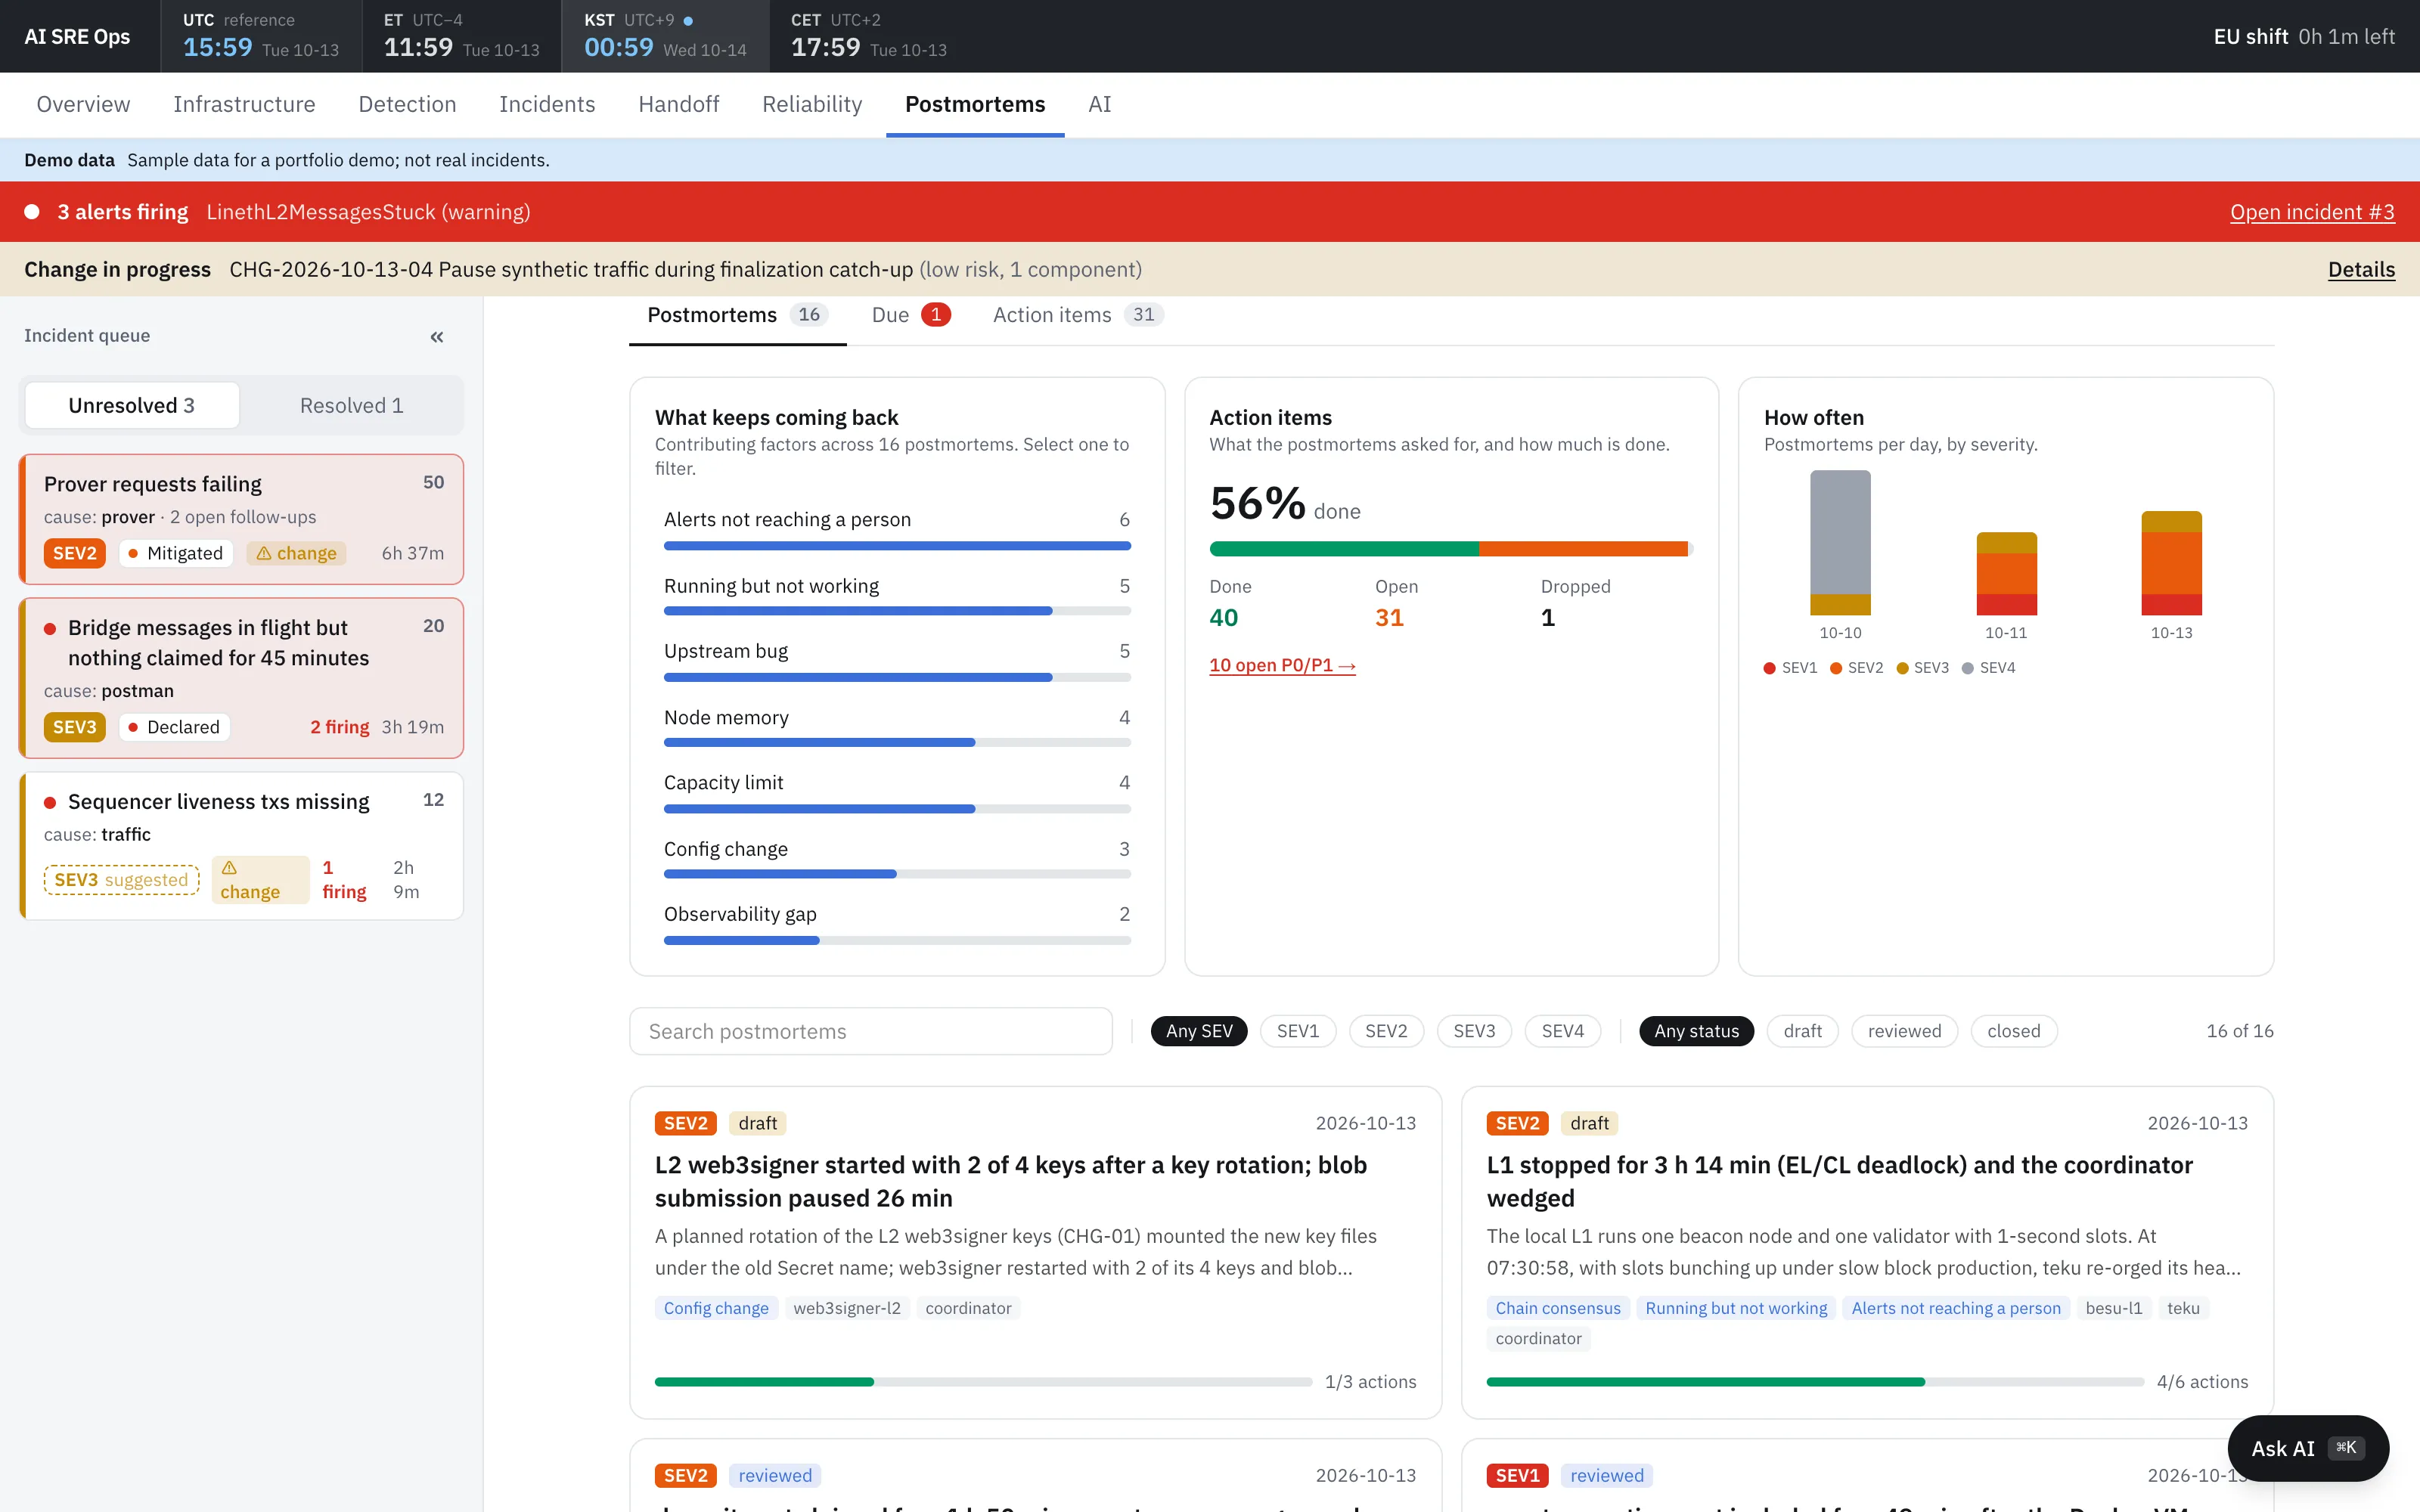This screenshot has width=2420, height=1512.
Task: Click SEV4 legend dot in How often chart
Action: tap(1968, 668)
